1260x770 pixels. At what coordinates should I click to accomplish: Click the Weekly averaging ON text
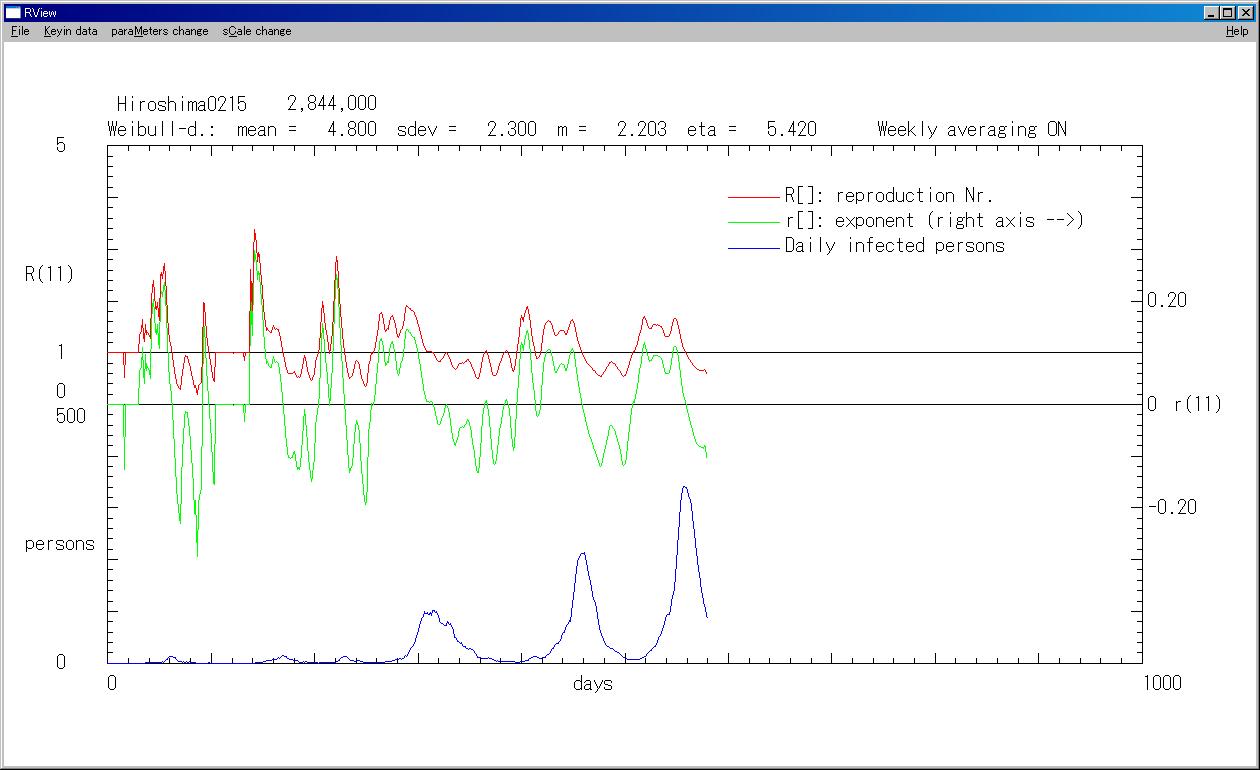[971, 129]
